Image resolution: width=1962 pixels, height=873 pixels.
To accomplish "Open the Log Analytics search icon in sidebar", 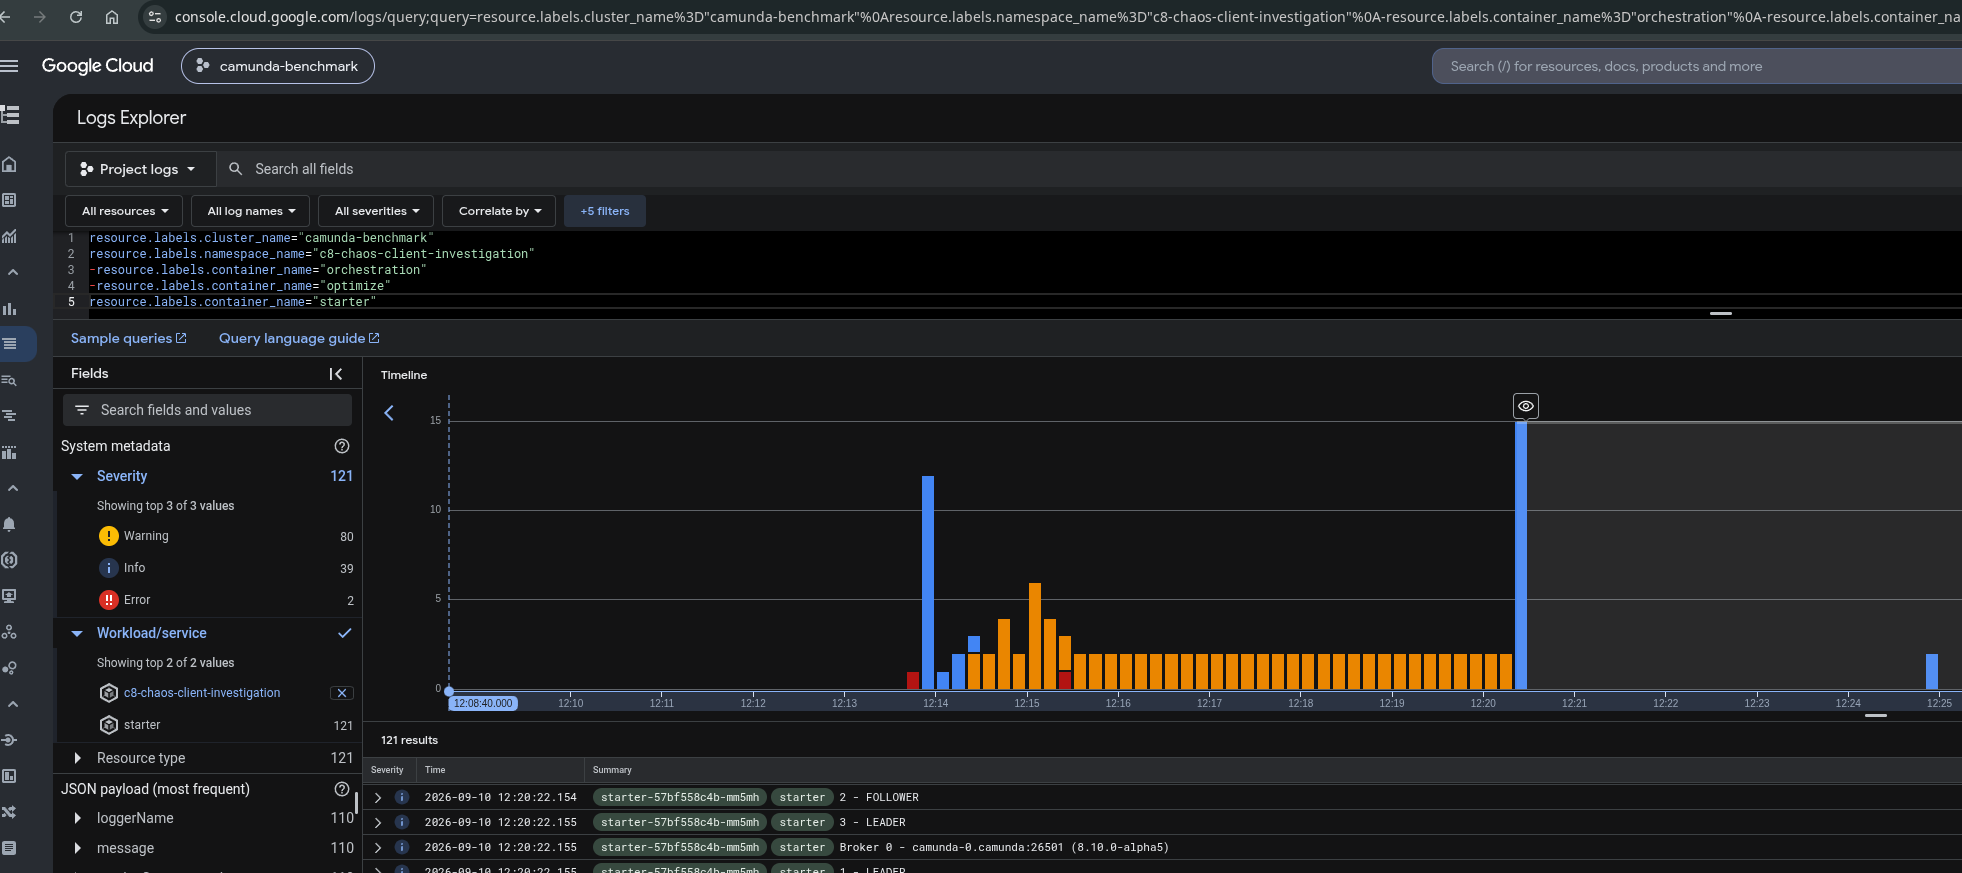I will tap(10, 380).
